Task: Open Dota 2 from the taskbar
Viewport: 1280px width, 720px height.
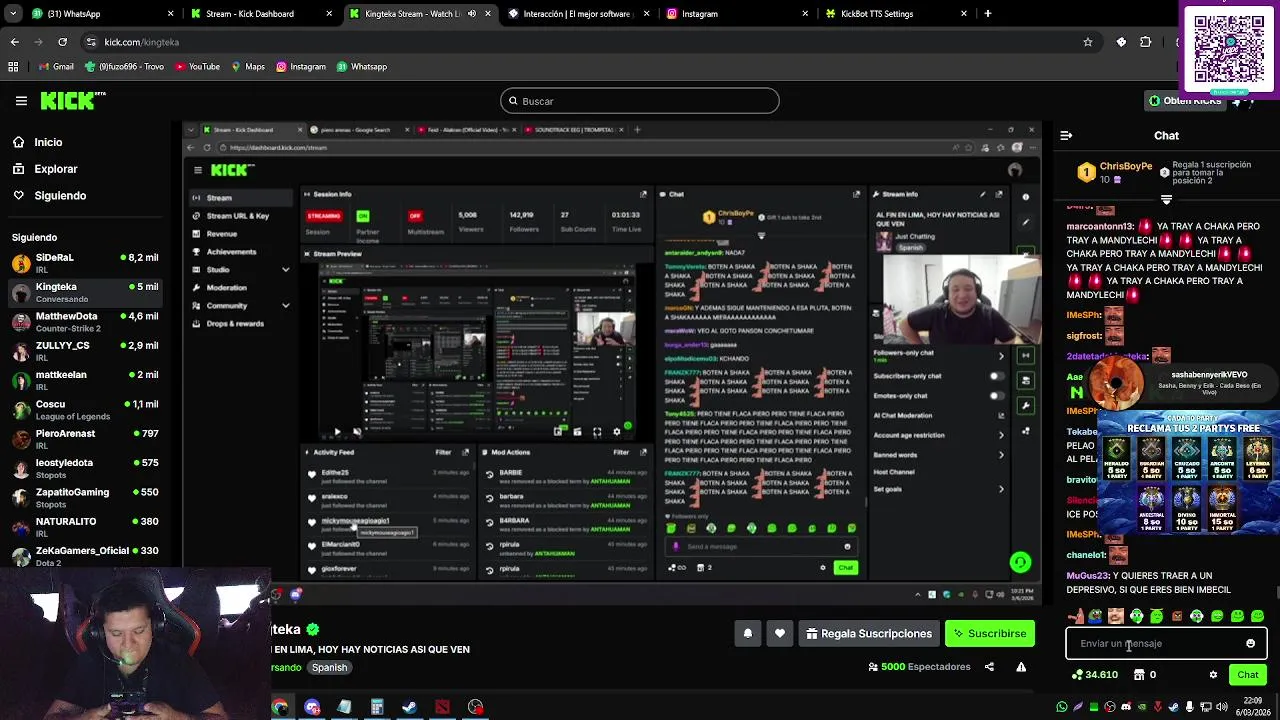Action: (x=442, y=707)
